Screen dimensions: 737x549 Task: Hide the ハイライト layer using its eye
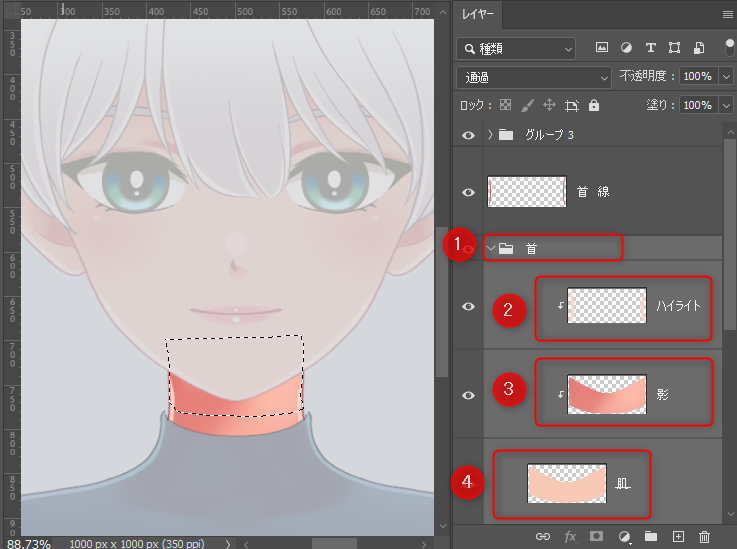(x=468, y=307)
